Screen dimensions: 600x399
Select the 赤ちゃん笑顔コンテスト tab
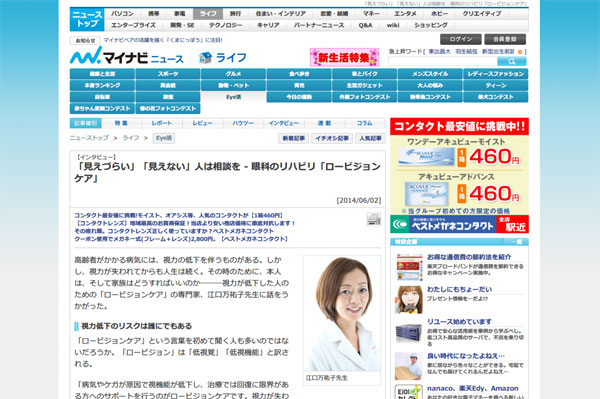click(x=102, y=109)
